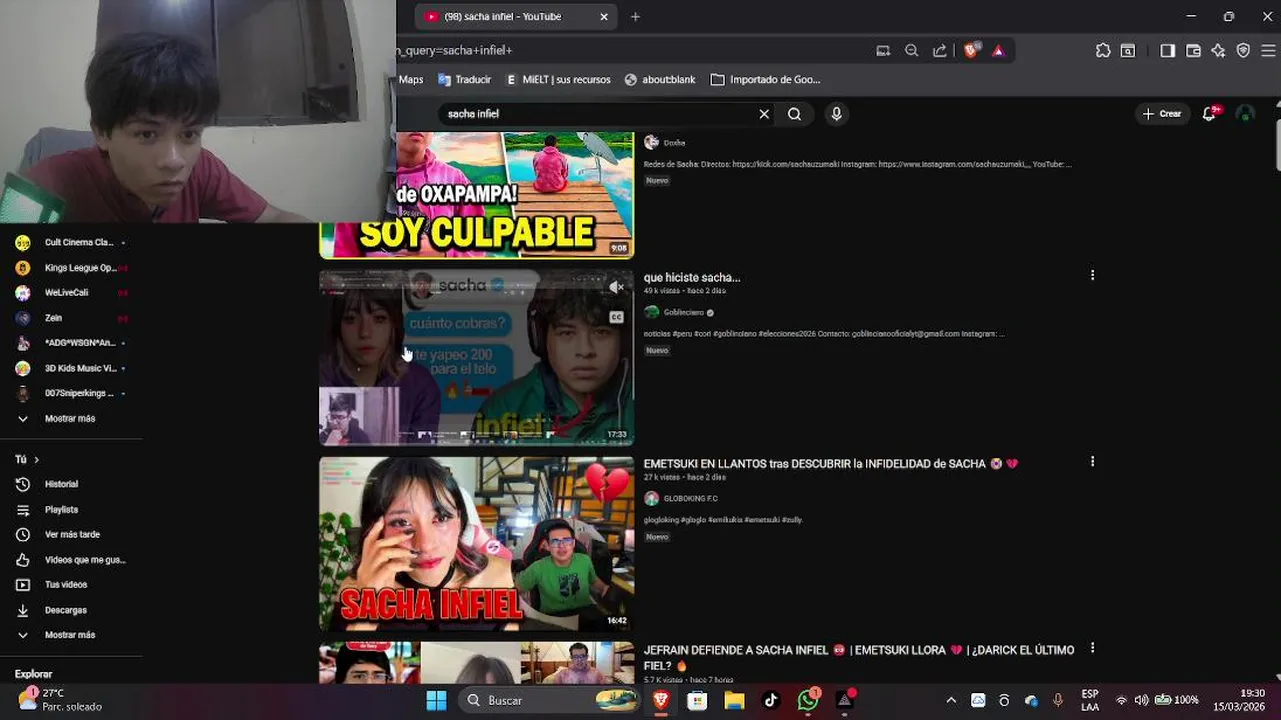Show hidden system tray icons
This screenshot has width=1281, height=720.
[951, 700]
